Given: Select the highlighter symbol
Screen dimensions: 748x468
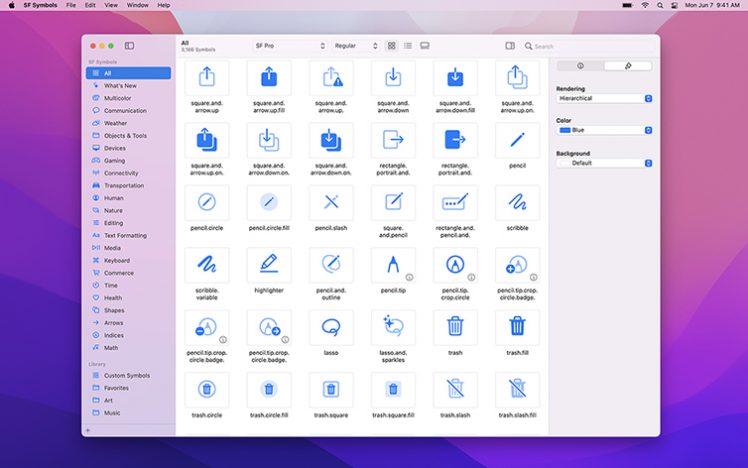Looking at the screenshot, I should point(268,265).
